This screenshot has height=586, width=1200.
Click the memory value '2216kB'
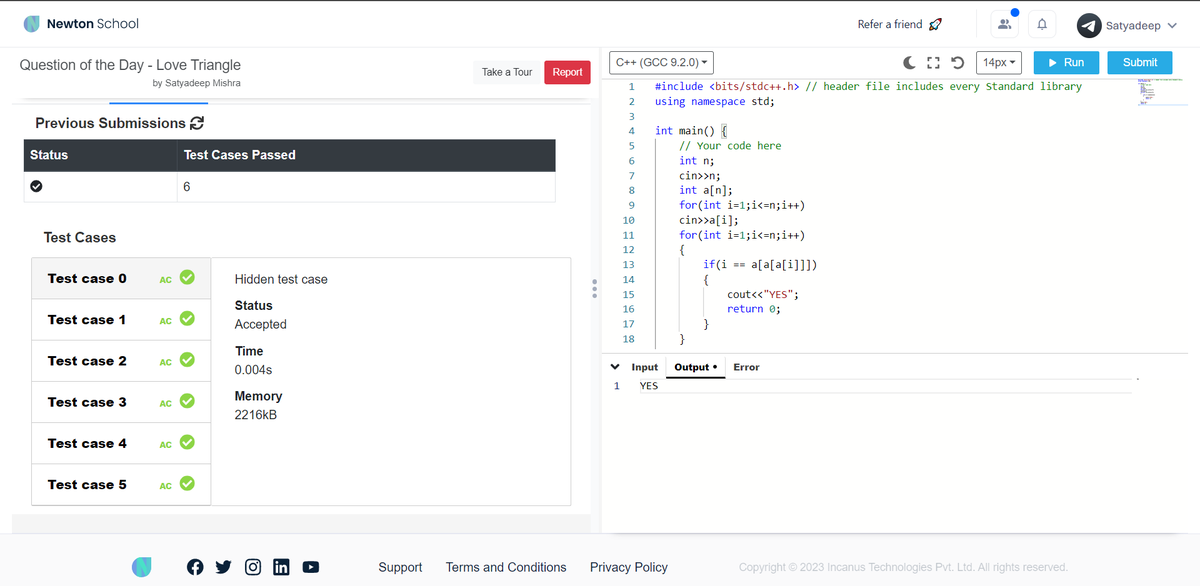pos(255,415)
